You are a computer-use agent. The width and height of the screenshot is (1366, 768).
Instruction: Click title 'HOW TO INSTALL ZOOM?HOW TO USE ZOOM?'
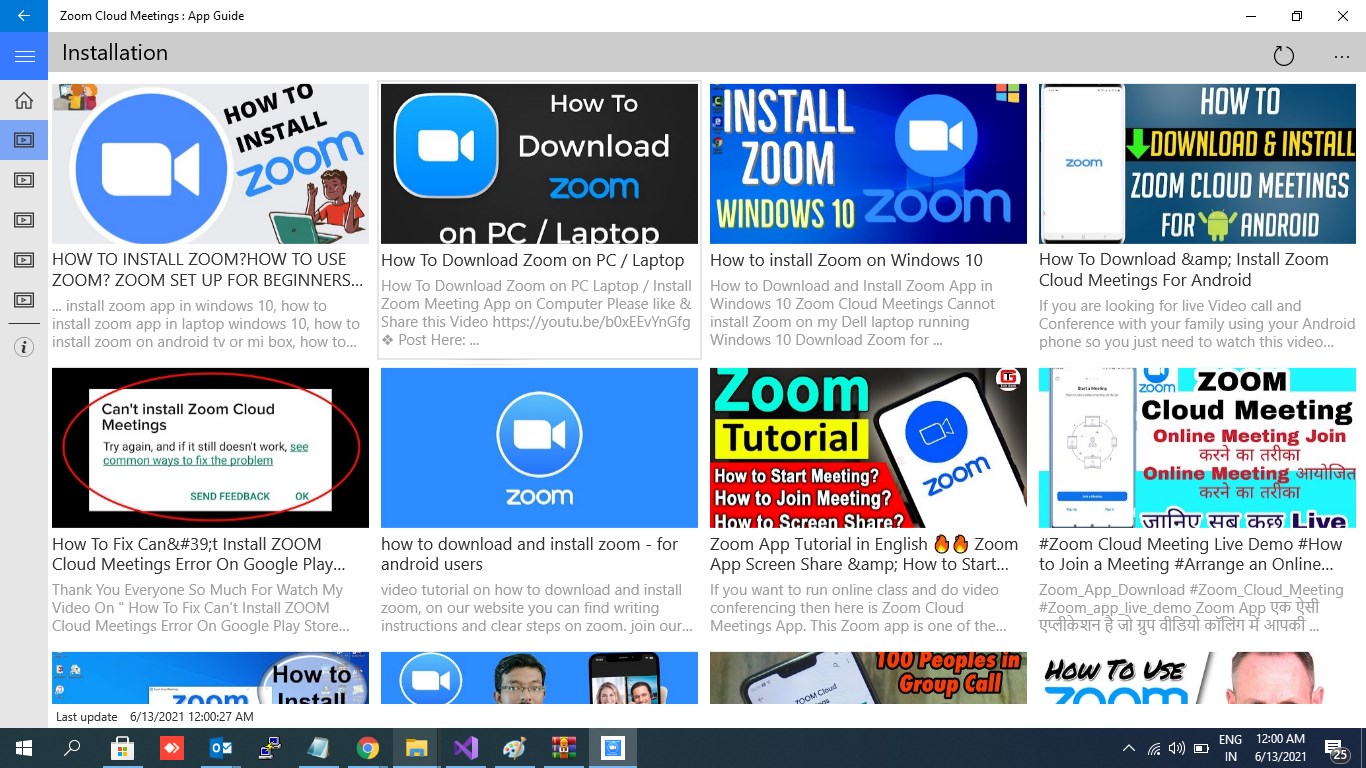pyautogui.click(x=208, y=270)
